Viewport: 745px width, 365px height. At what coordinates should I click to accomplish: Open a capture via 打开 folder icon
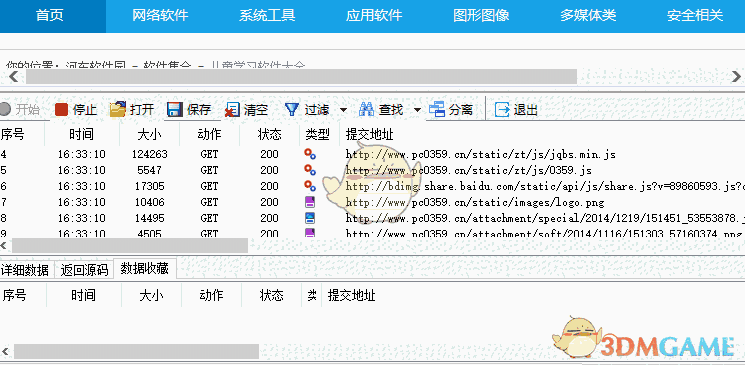117,110
